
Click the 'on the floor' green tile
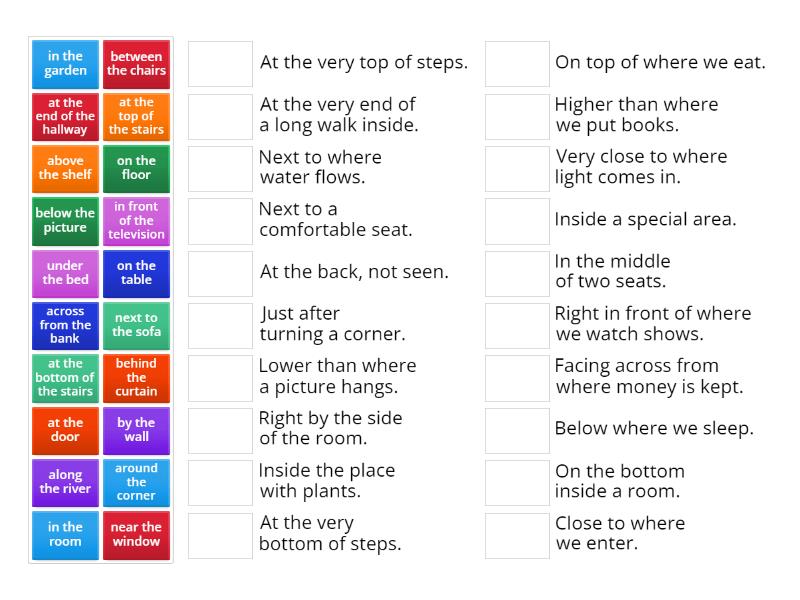[x=137, y=168]
